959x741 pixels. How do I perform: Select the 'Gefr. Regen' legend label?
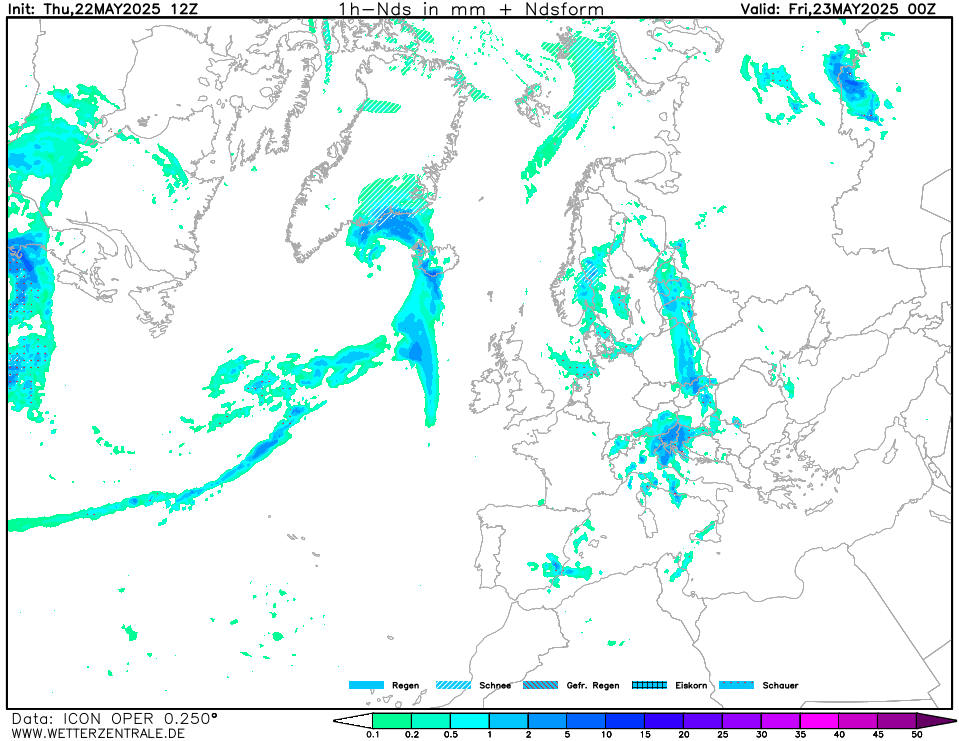pos(593,685)
